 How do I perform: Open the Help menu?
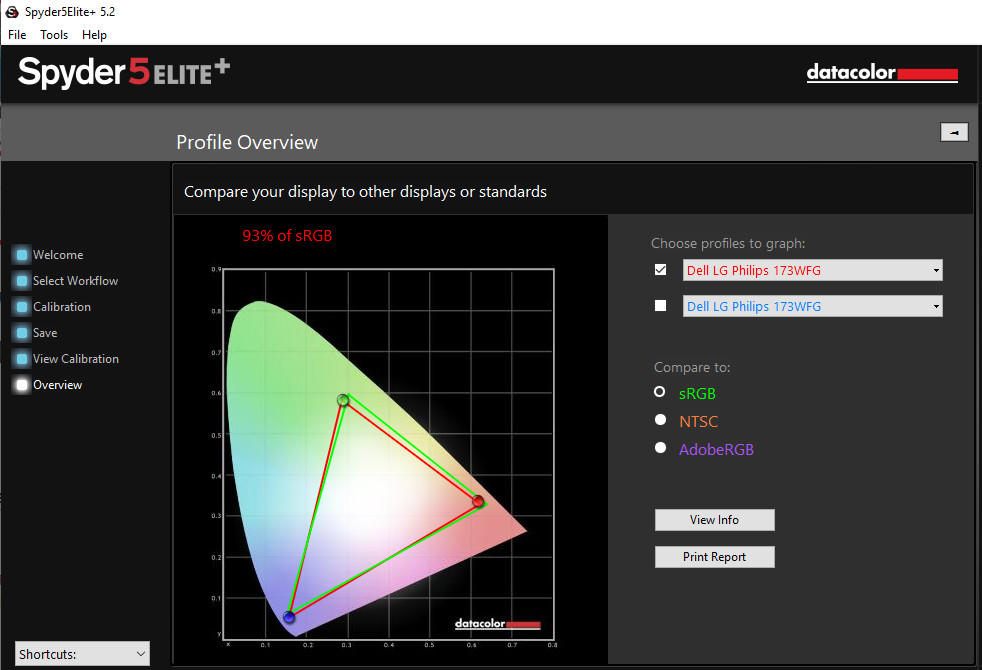coord(94,35)
